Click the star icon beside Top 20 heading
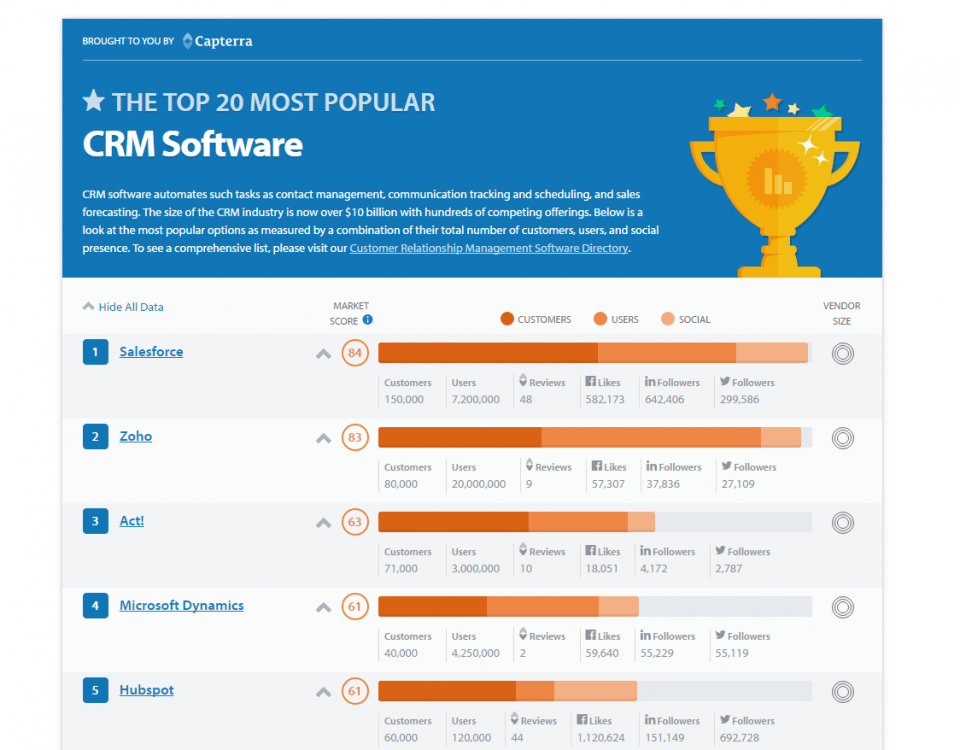This screenshot has height=750, width=960. coord(94,101)
